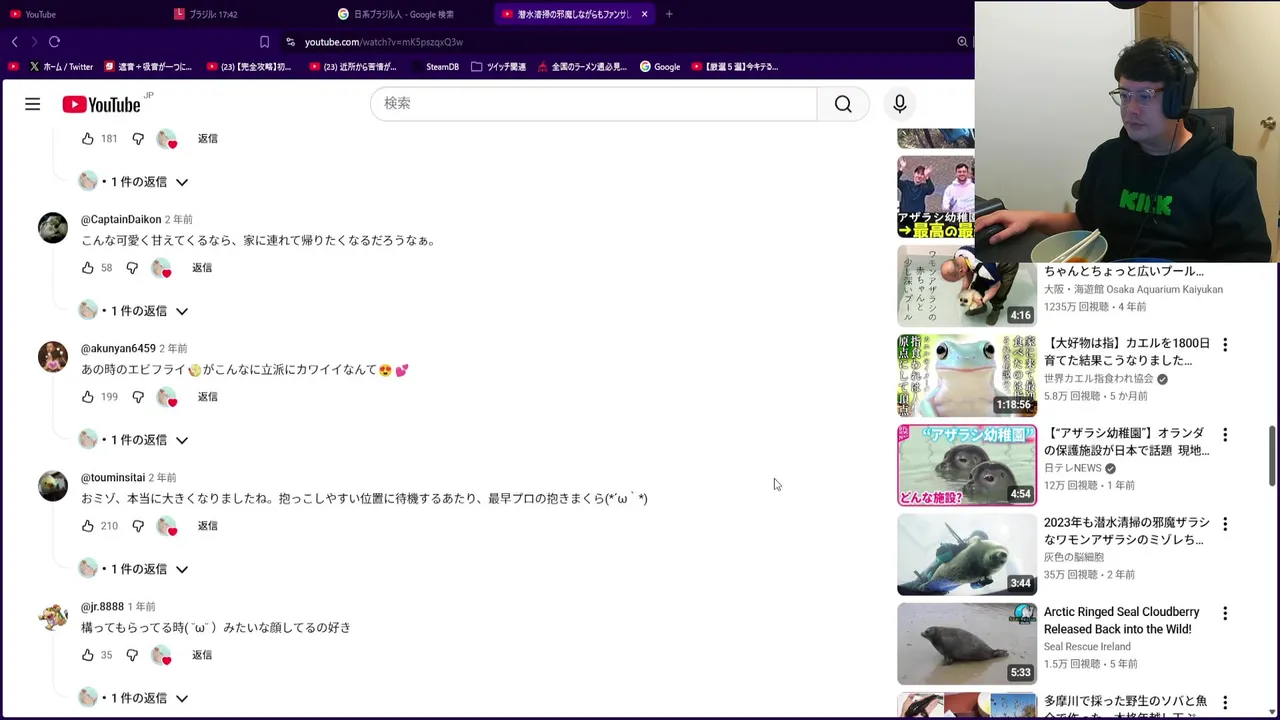Activate voice search microphone
1280x720 pixels.
coord(899,104)
